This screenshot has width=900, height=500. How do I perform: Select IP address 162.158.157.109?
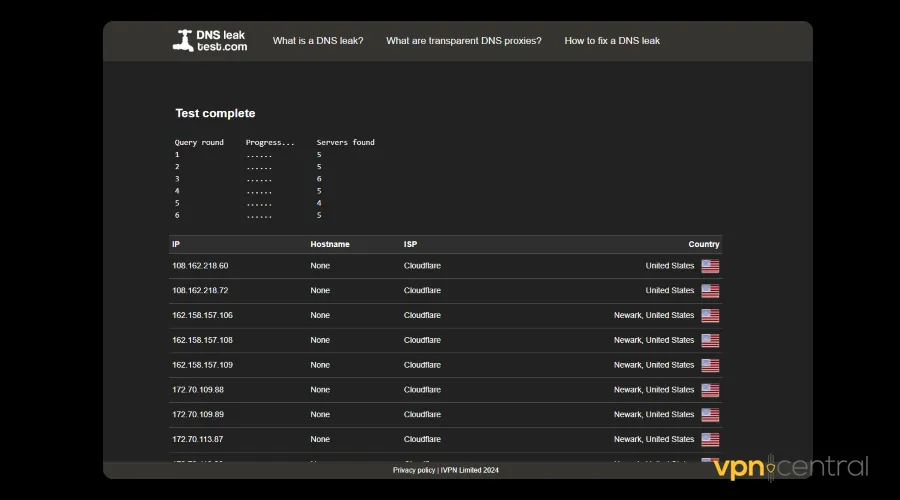coord(202,365)
